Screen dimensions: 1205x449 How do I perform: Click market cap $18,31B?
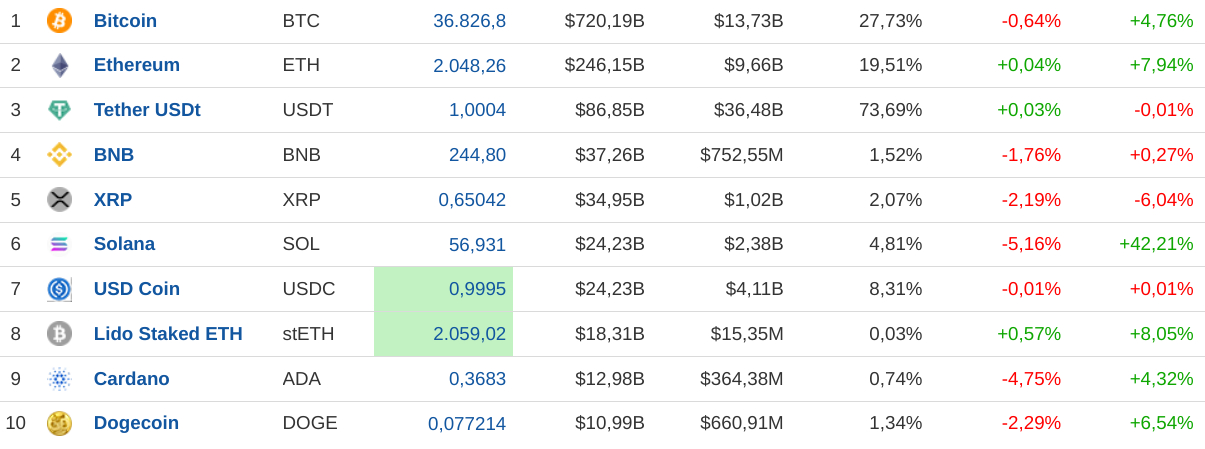[x=610, y=334]
